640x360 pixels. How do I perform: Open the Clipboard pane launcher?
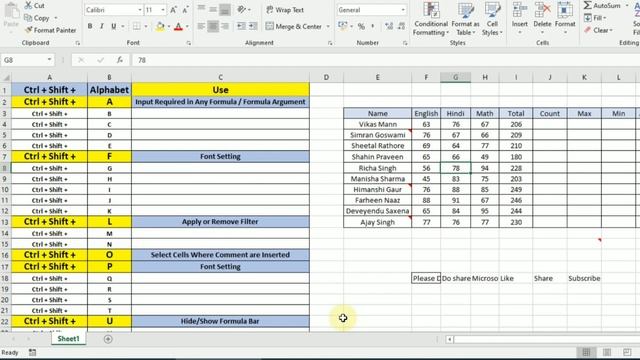78,43
